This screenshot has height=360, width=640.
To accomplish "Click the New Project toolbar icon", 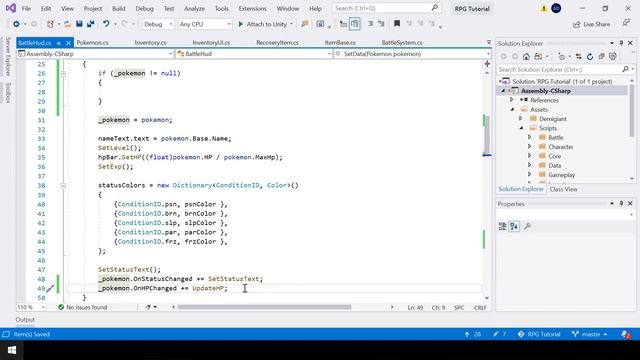I will coord(50,24).
